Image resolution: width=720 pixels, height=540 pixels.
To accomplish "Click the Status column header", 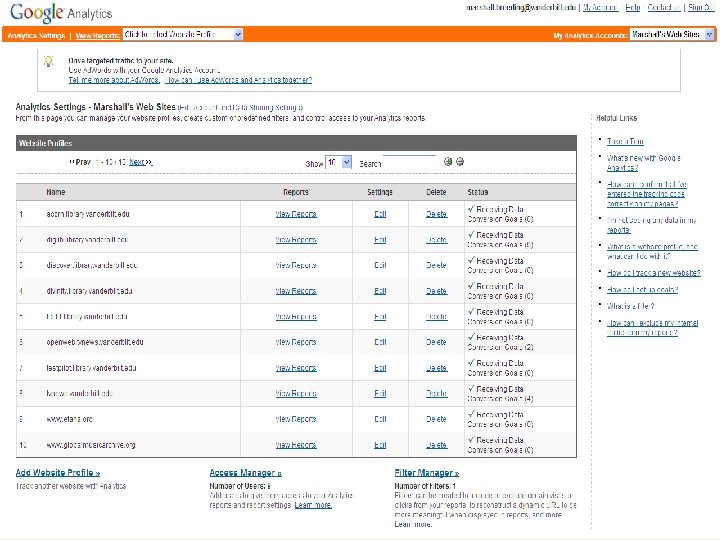I will (478, 192).
